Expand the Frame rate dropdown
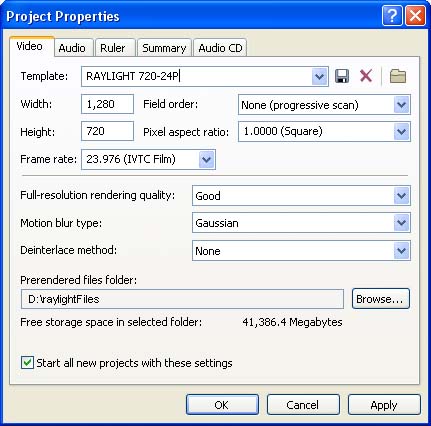Image resolution: width=431 pixels, height=426 pixels. coord(206,159)
